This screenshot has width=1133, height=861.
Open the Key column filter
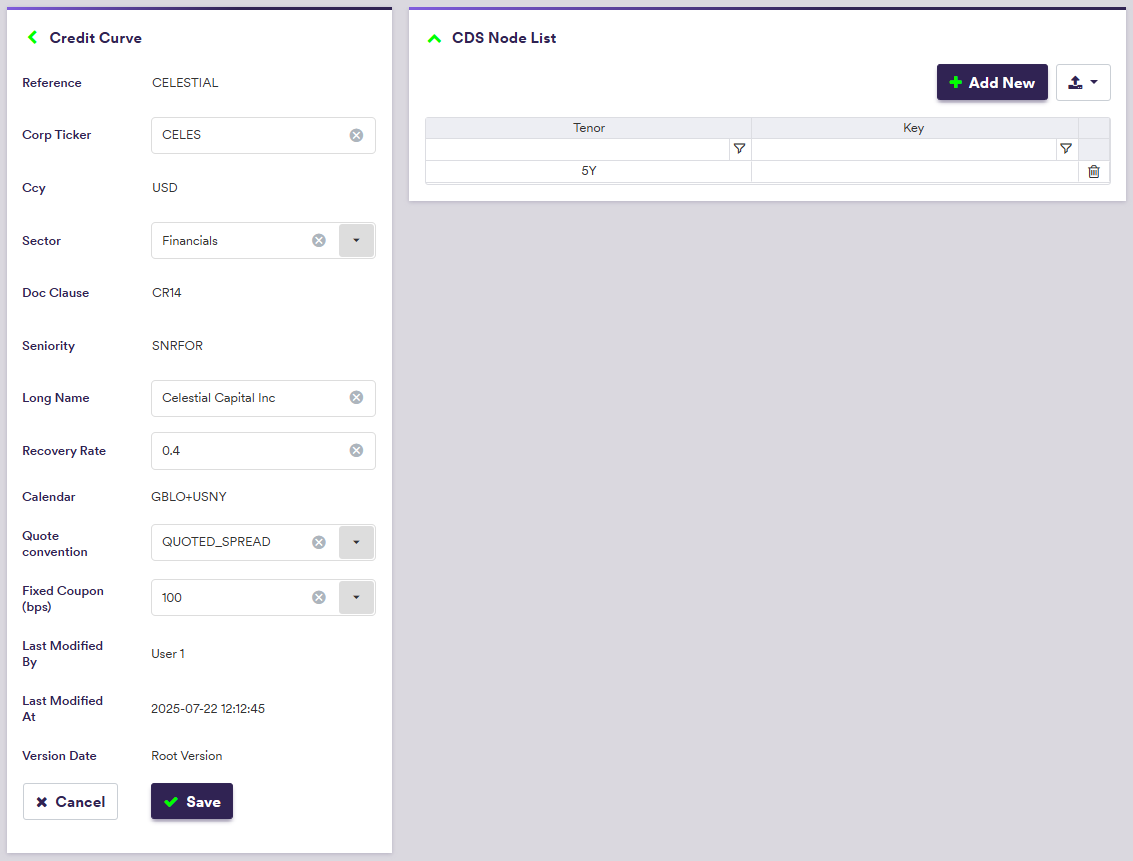coord(1066,149)
